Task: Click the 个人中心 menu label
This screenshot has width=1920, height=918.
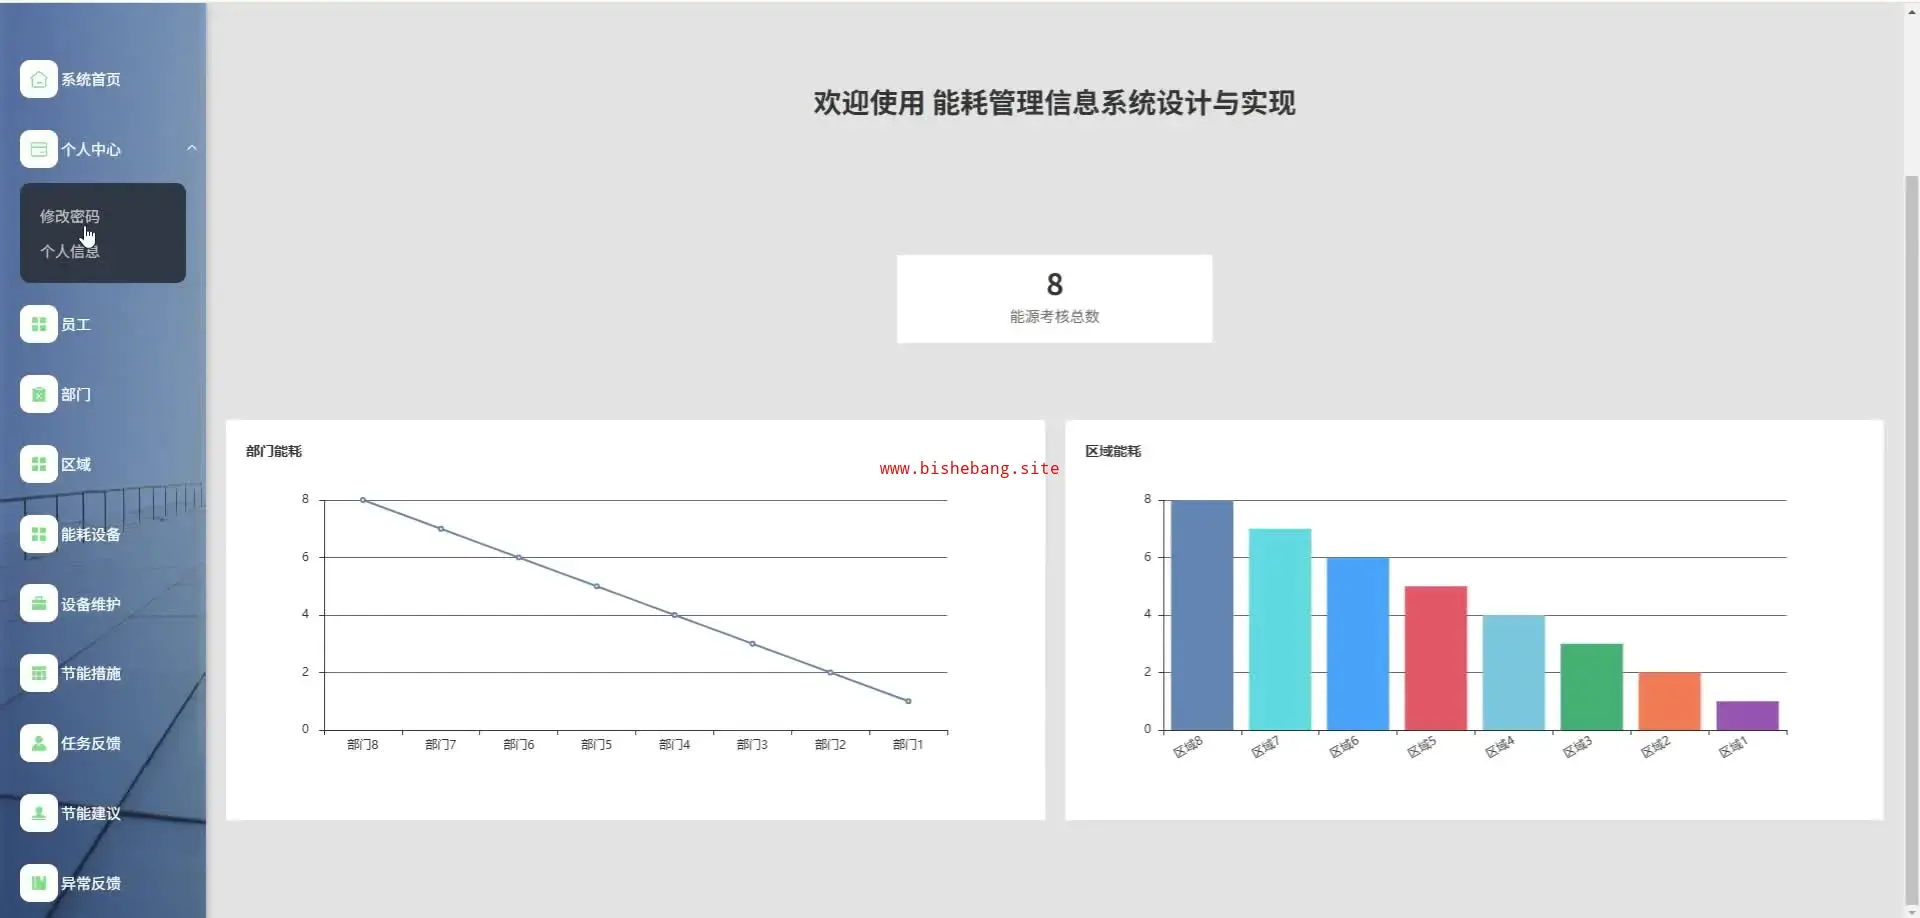Action: pyautogui.click(x=91, y=149)
